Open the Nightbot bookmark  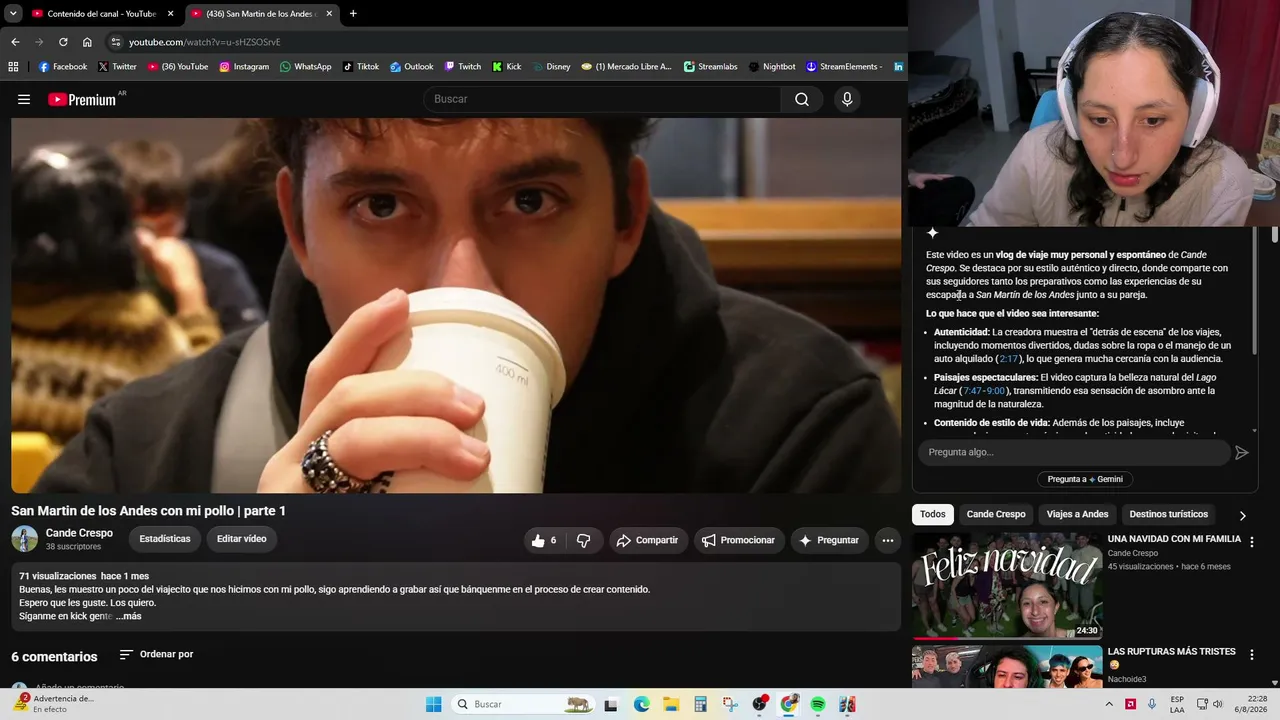click(x=772, y=67)
